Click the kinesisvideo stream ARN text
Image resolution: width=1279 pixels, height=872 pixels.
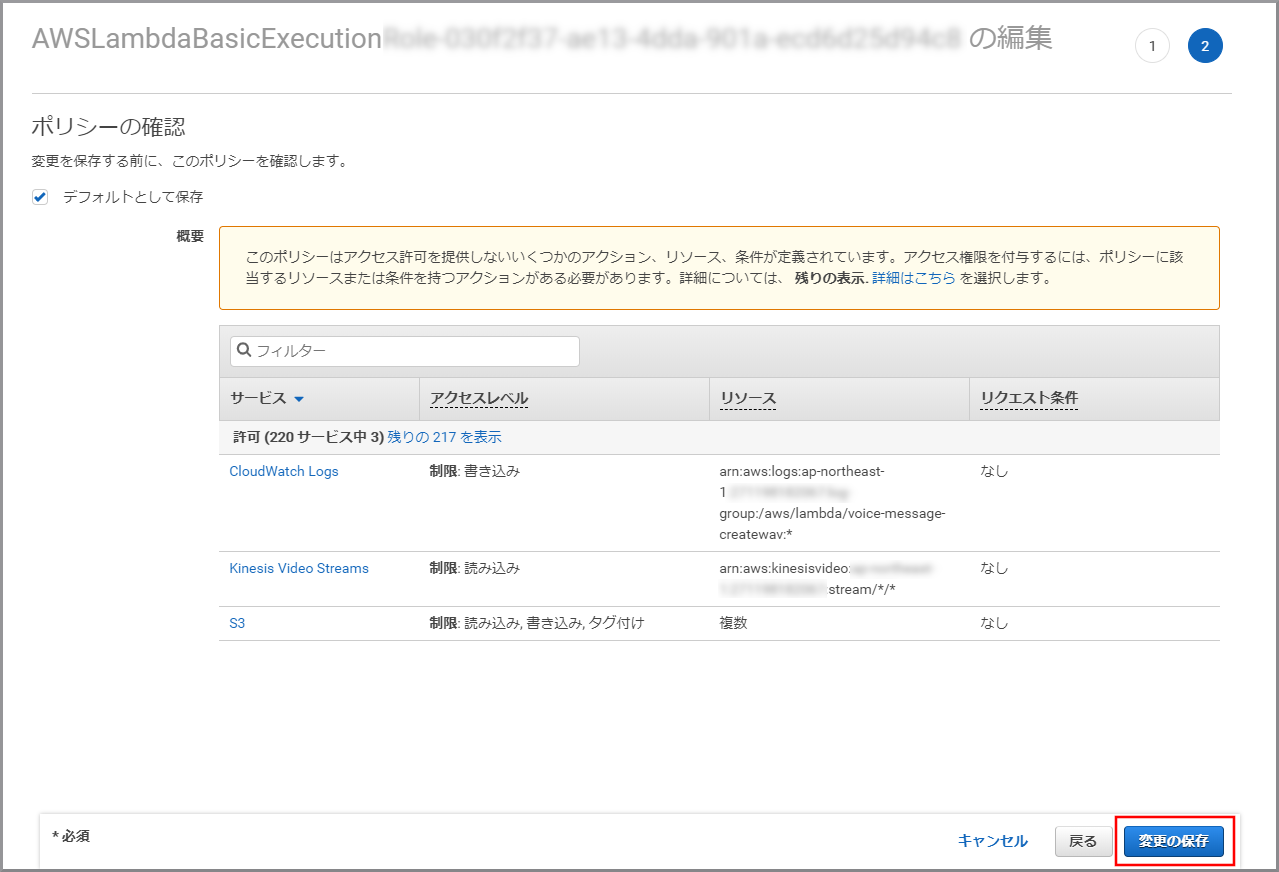pos(826,579)
